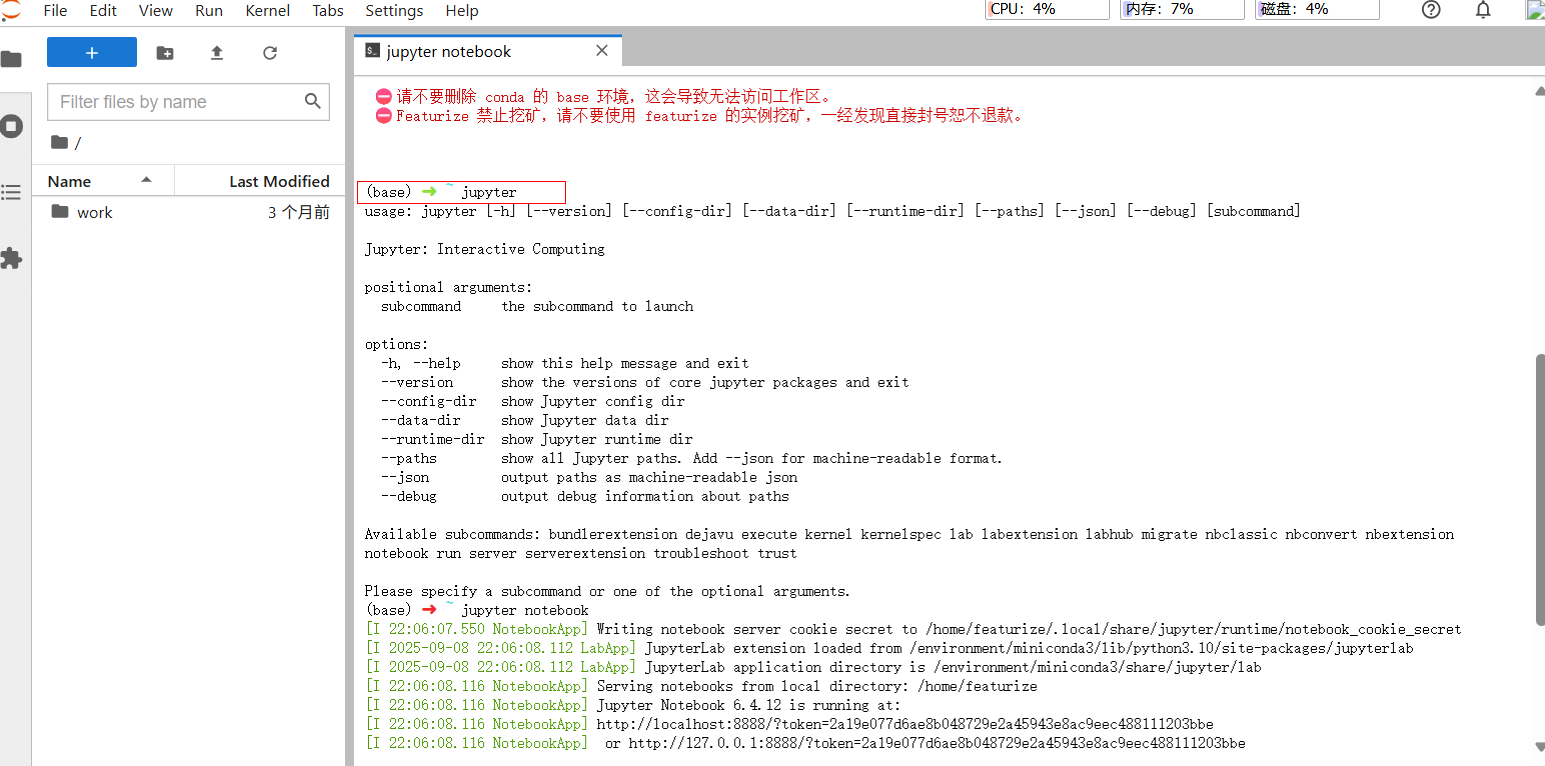Create a new folder icon
Image resolution: width=1545 pixels, height=766 pixels.
pyautogui.click(x=165, y=53)
